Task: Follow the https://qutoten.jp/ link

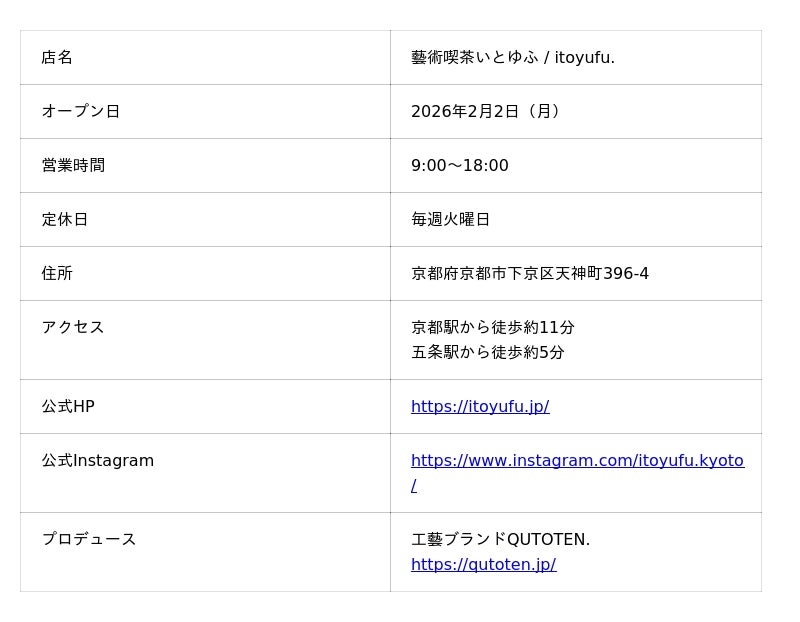Action: coord(483,565)
